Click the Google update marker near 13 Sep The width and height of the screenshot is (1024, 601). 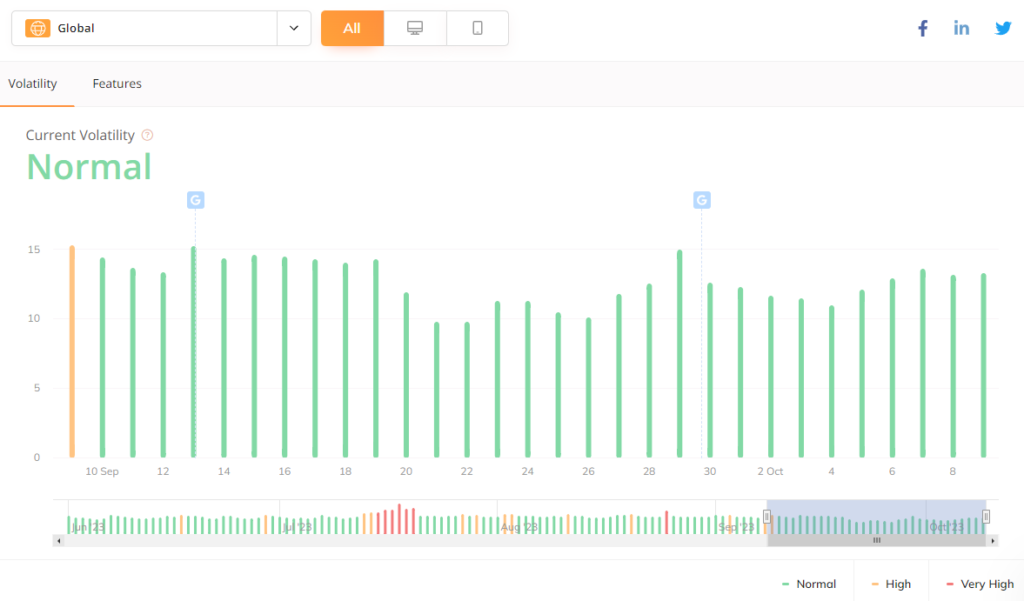click(x=195, y=200)
